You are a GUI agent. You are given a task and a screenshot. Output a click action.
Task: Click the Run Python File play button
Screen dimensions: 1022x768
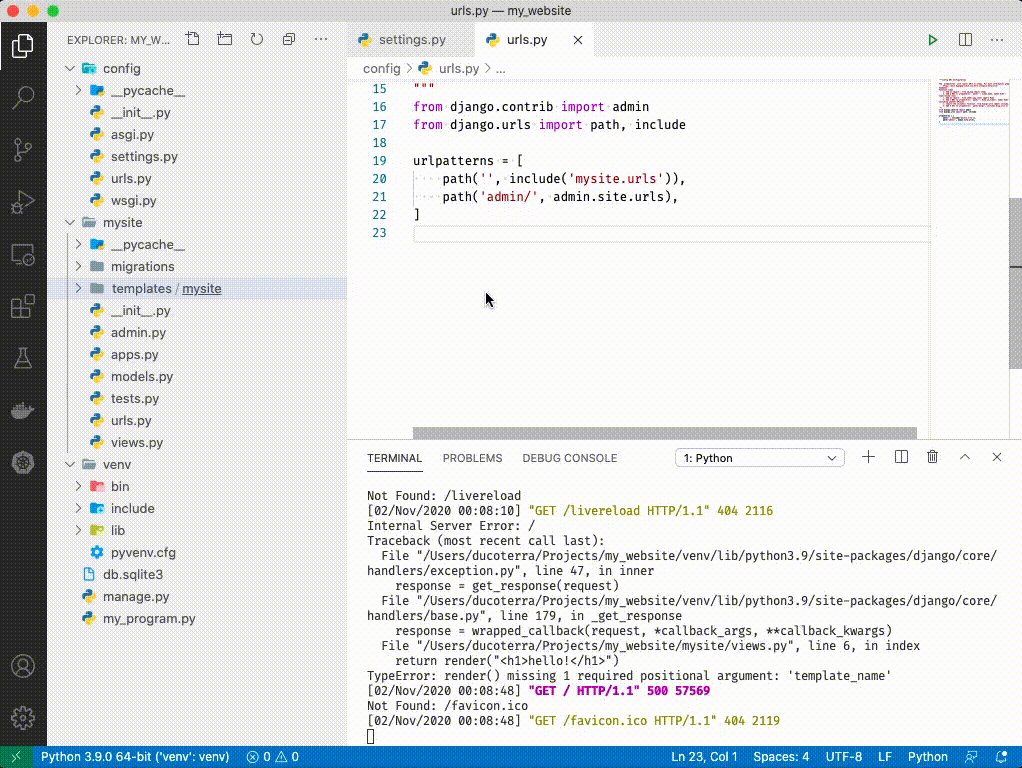[932, 40]
